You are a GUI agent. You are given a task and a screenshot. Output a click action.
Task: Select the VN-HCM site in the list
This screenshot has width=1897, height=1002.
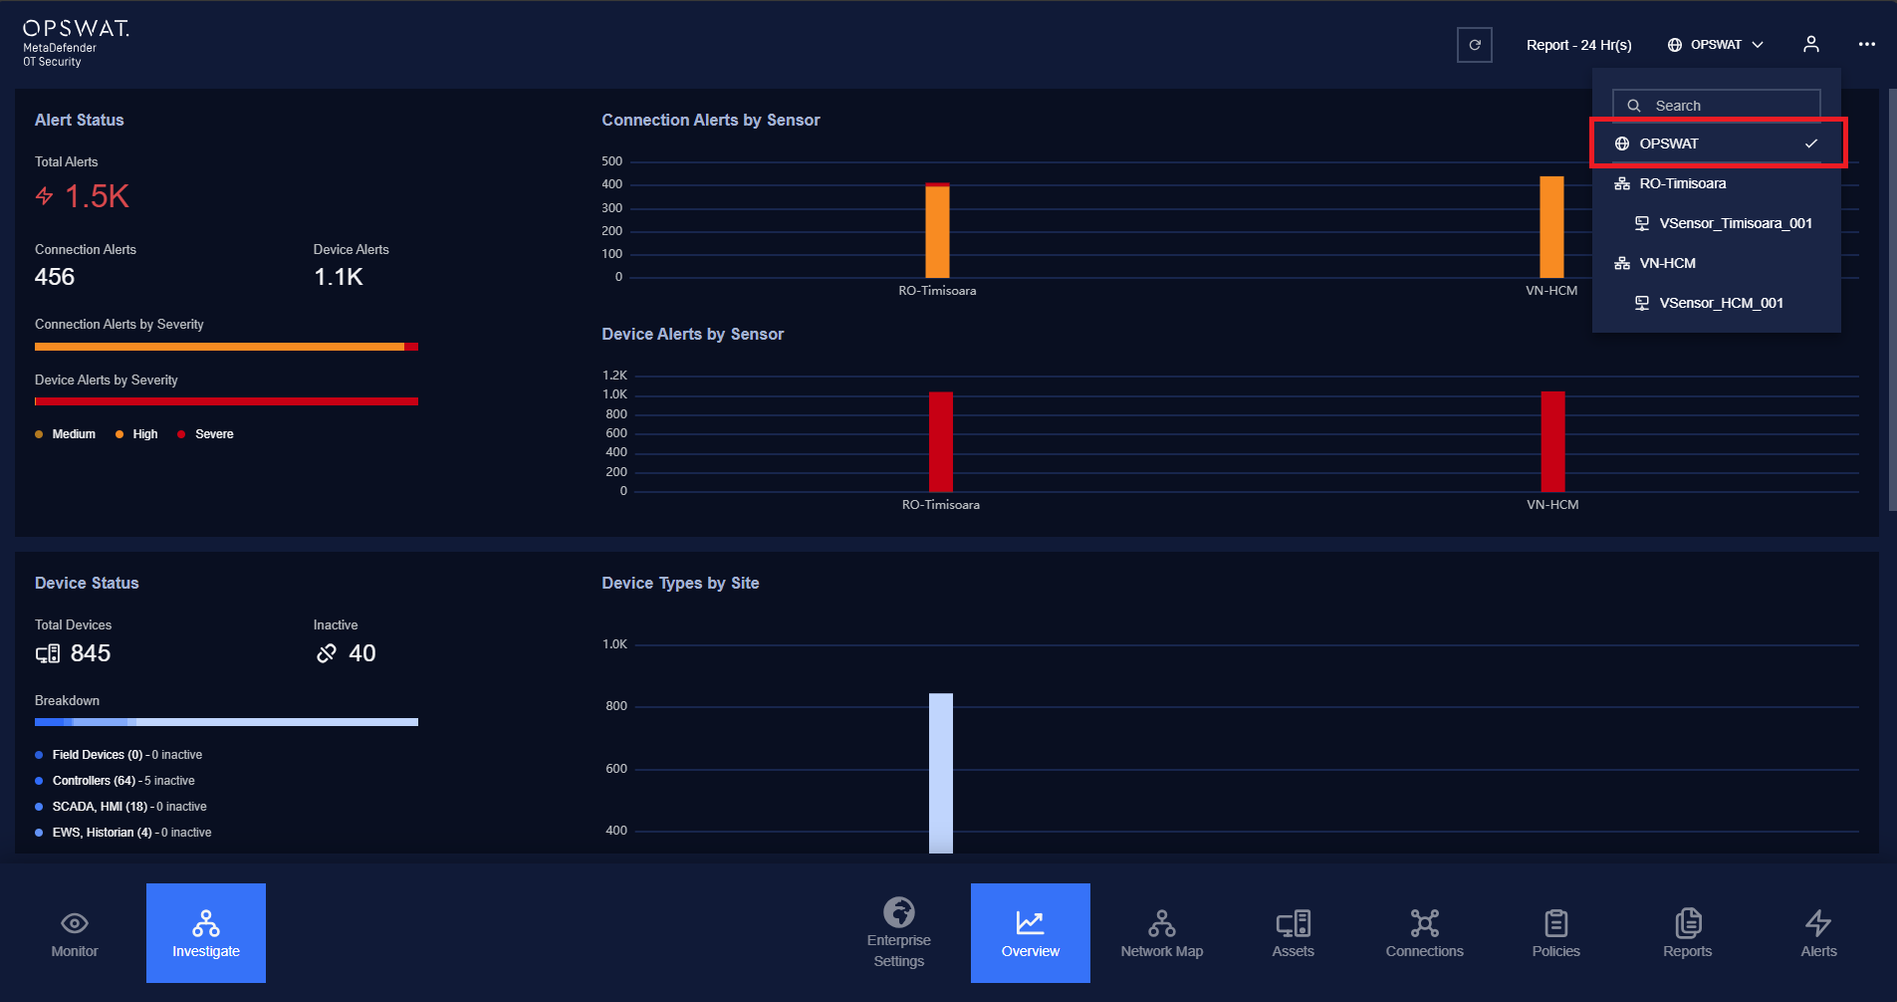pos(1716,263)
